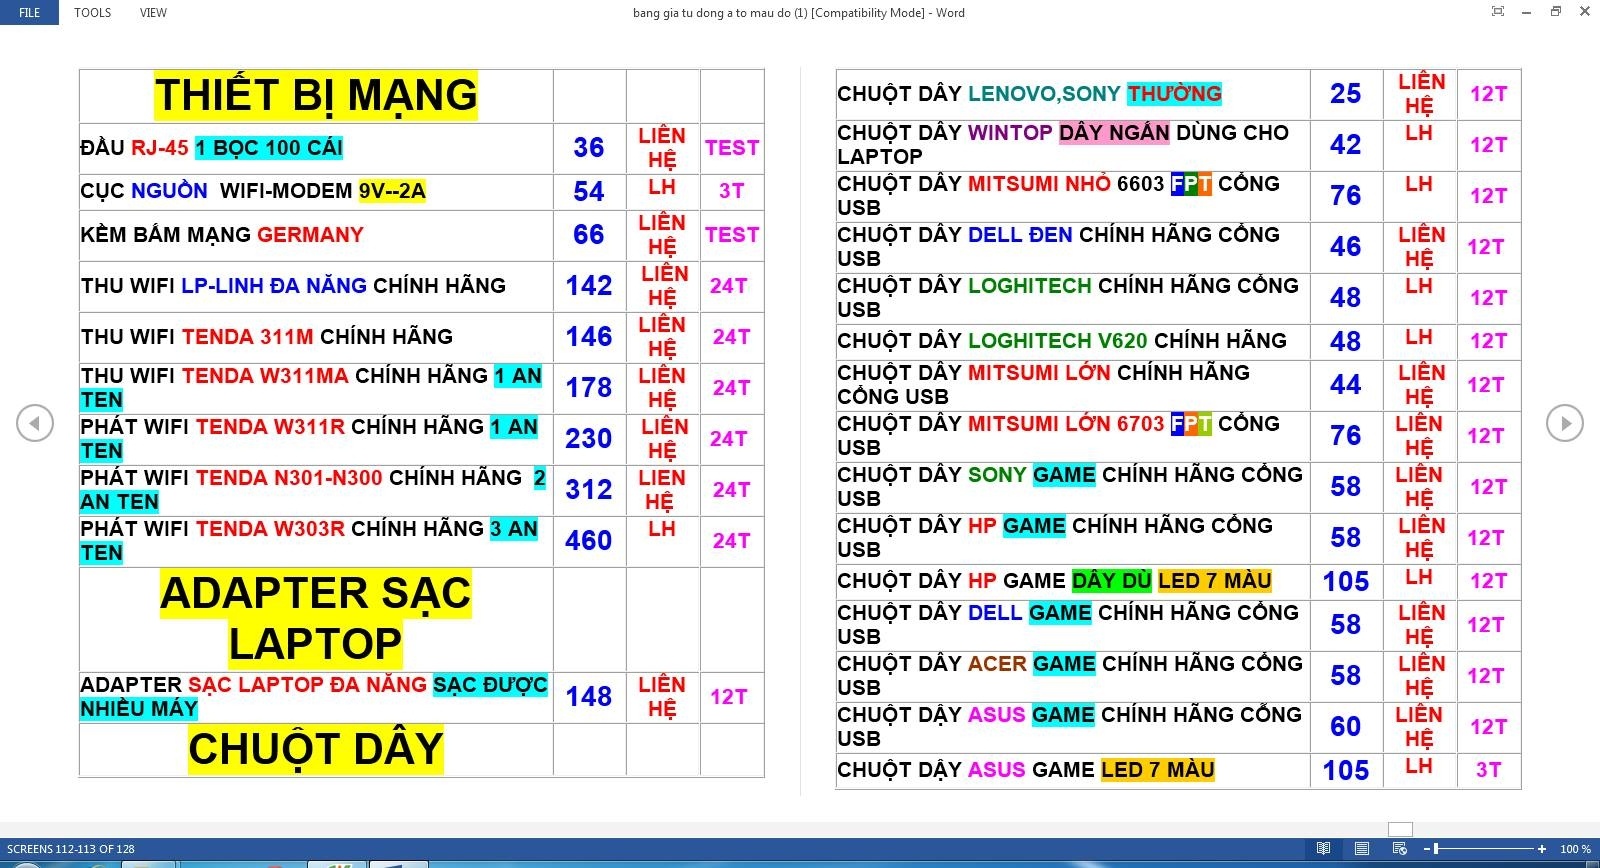Click the THIẾT BỊ MẠNG heading

[x=316, y=96]
